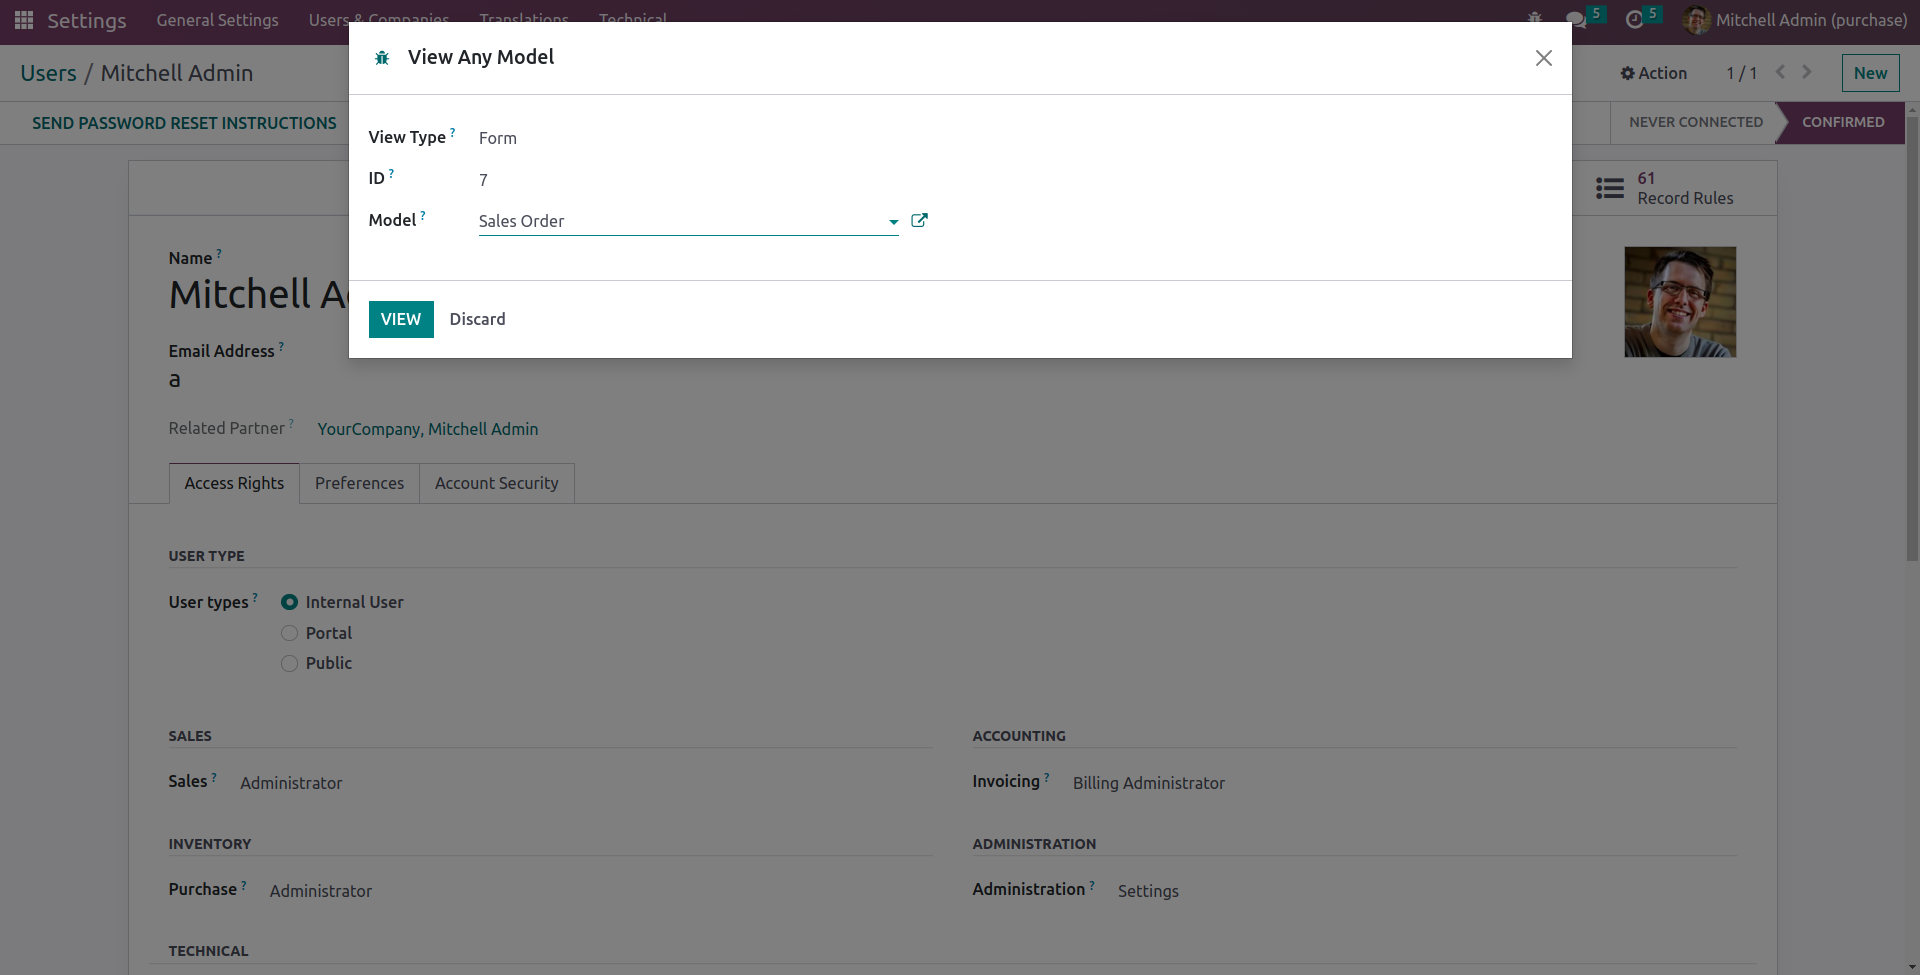Select the Public user type
This screenshot has height=975, width=1920.
[290, 663]
